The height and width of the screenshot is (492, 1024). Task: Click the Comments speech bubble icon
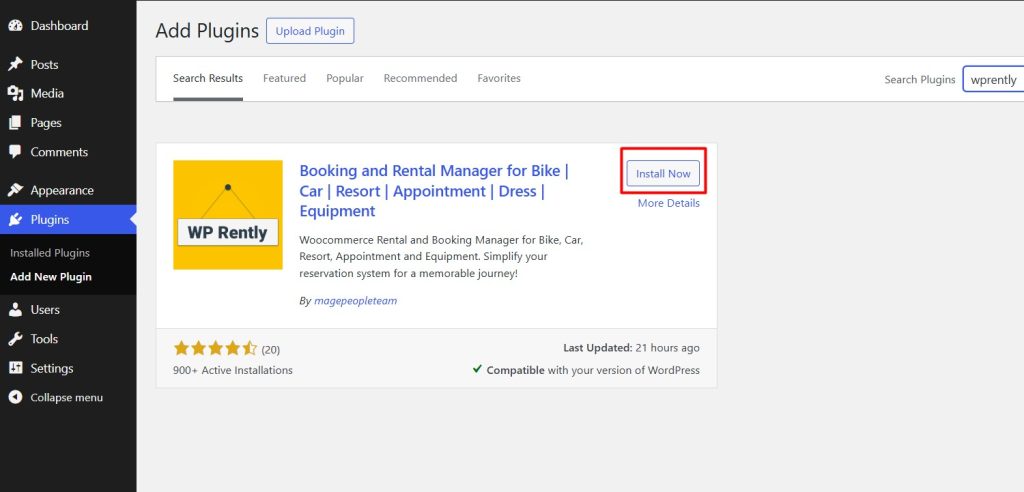15,152
